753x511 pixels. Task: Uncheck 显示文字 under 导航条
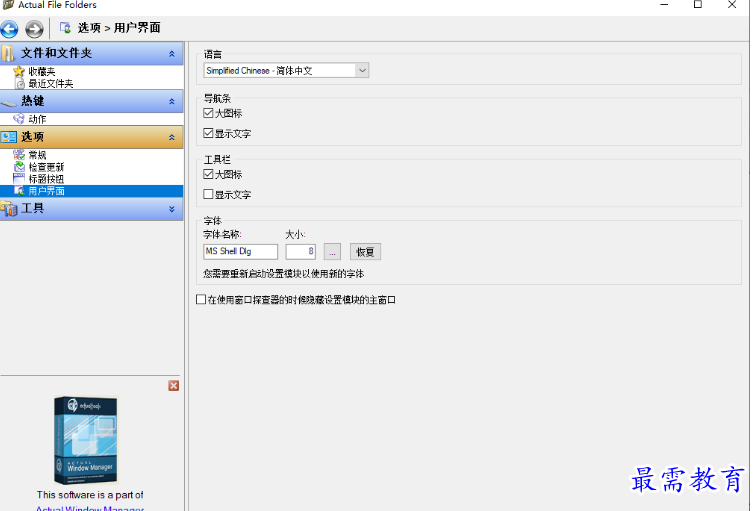click(208, 133)
